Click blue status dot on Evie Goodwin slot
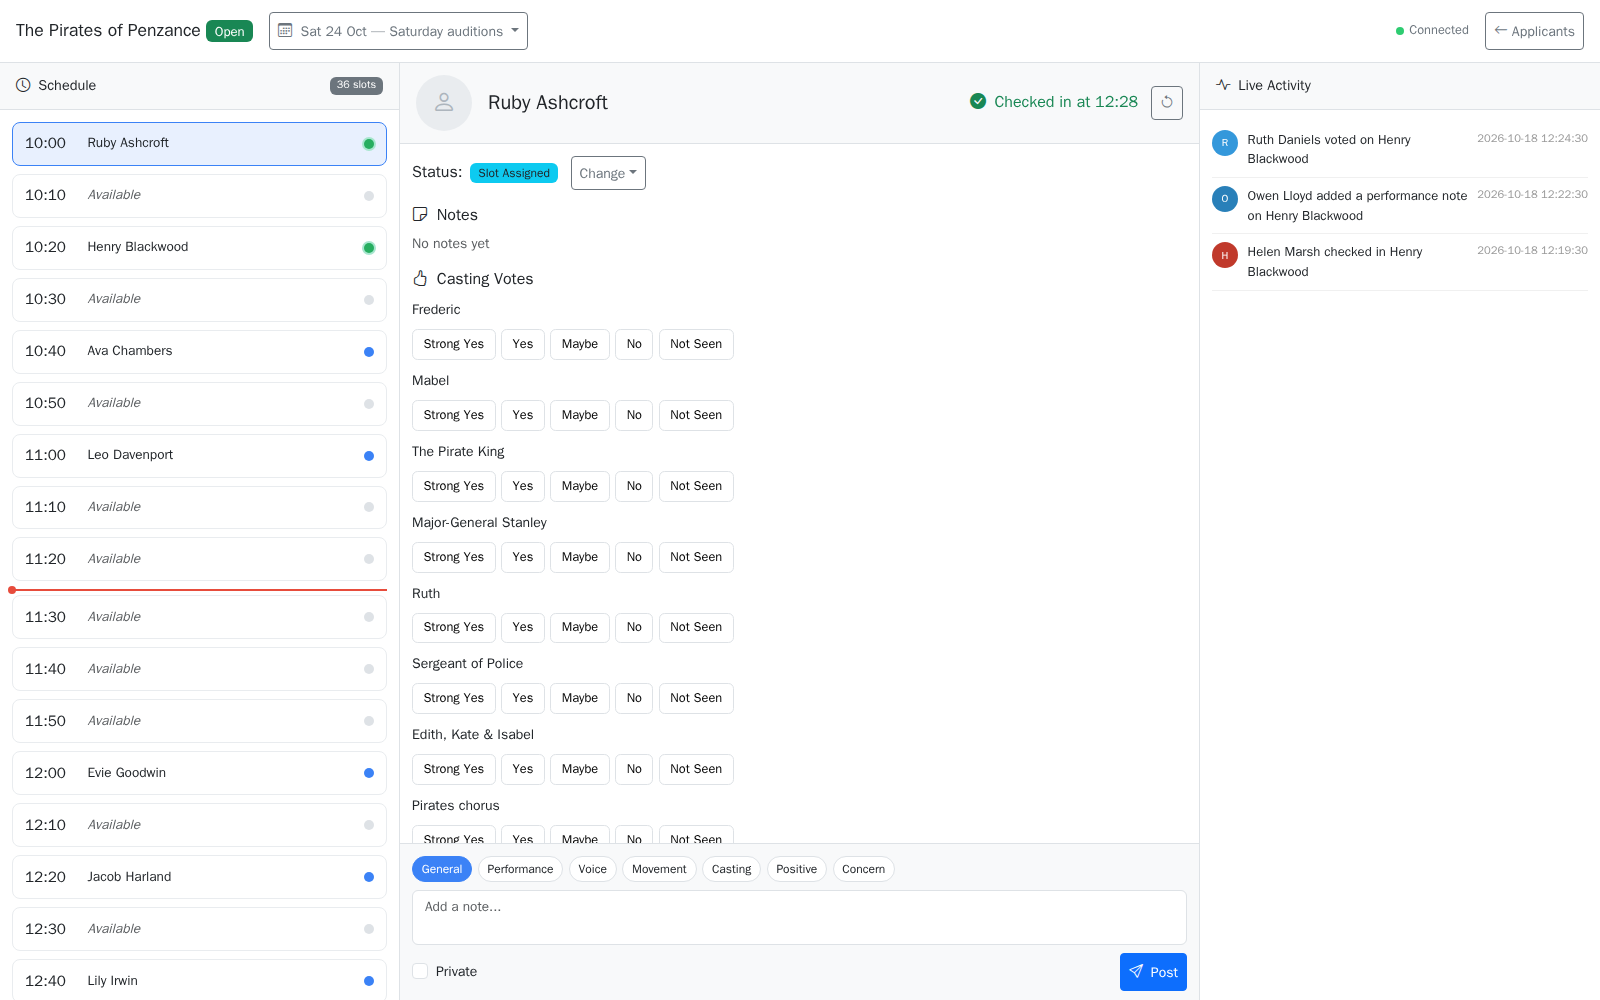Viewport: 1600px width, 1000px height. (369, 773)
